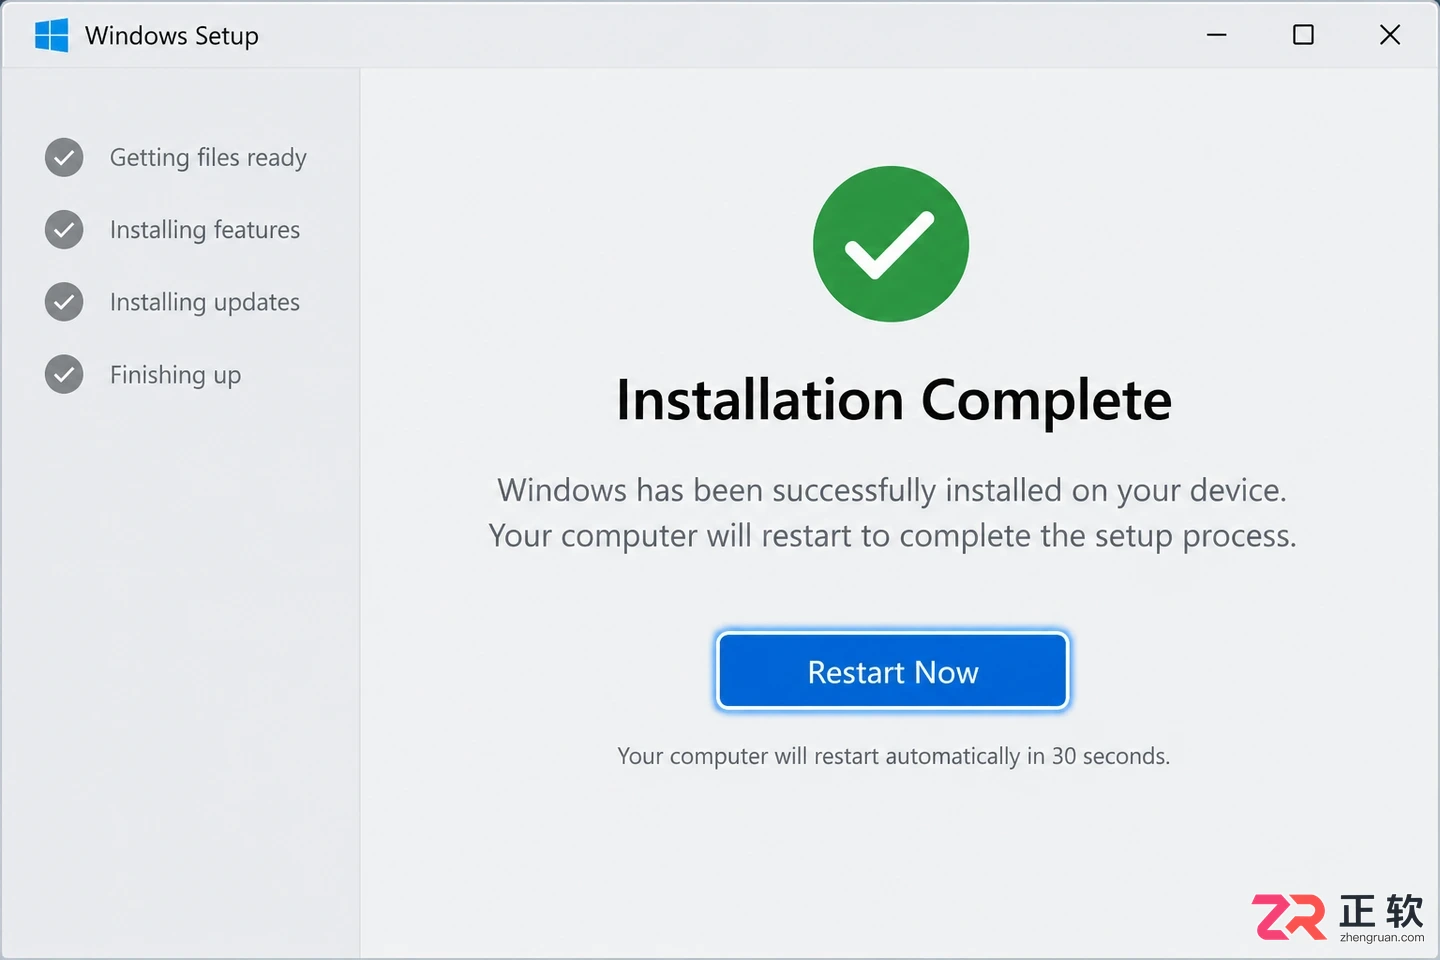Click the red ZR watermark logo

click(1289, 917)
